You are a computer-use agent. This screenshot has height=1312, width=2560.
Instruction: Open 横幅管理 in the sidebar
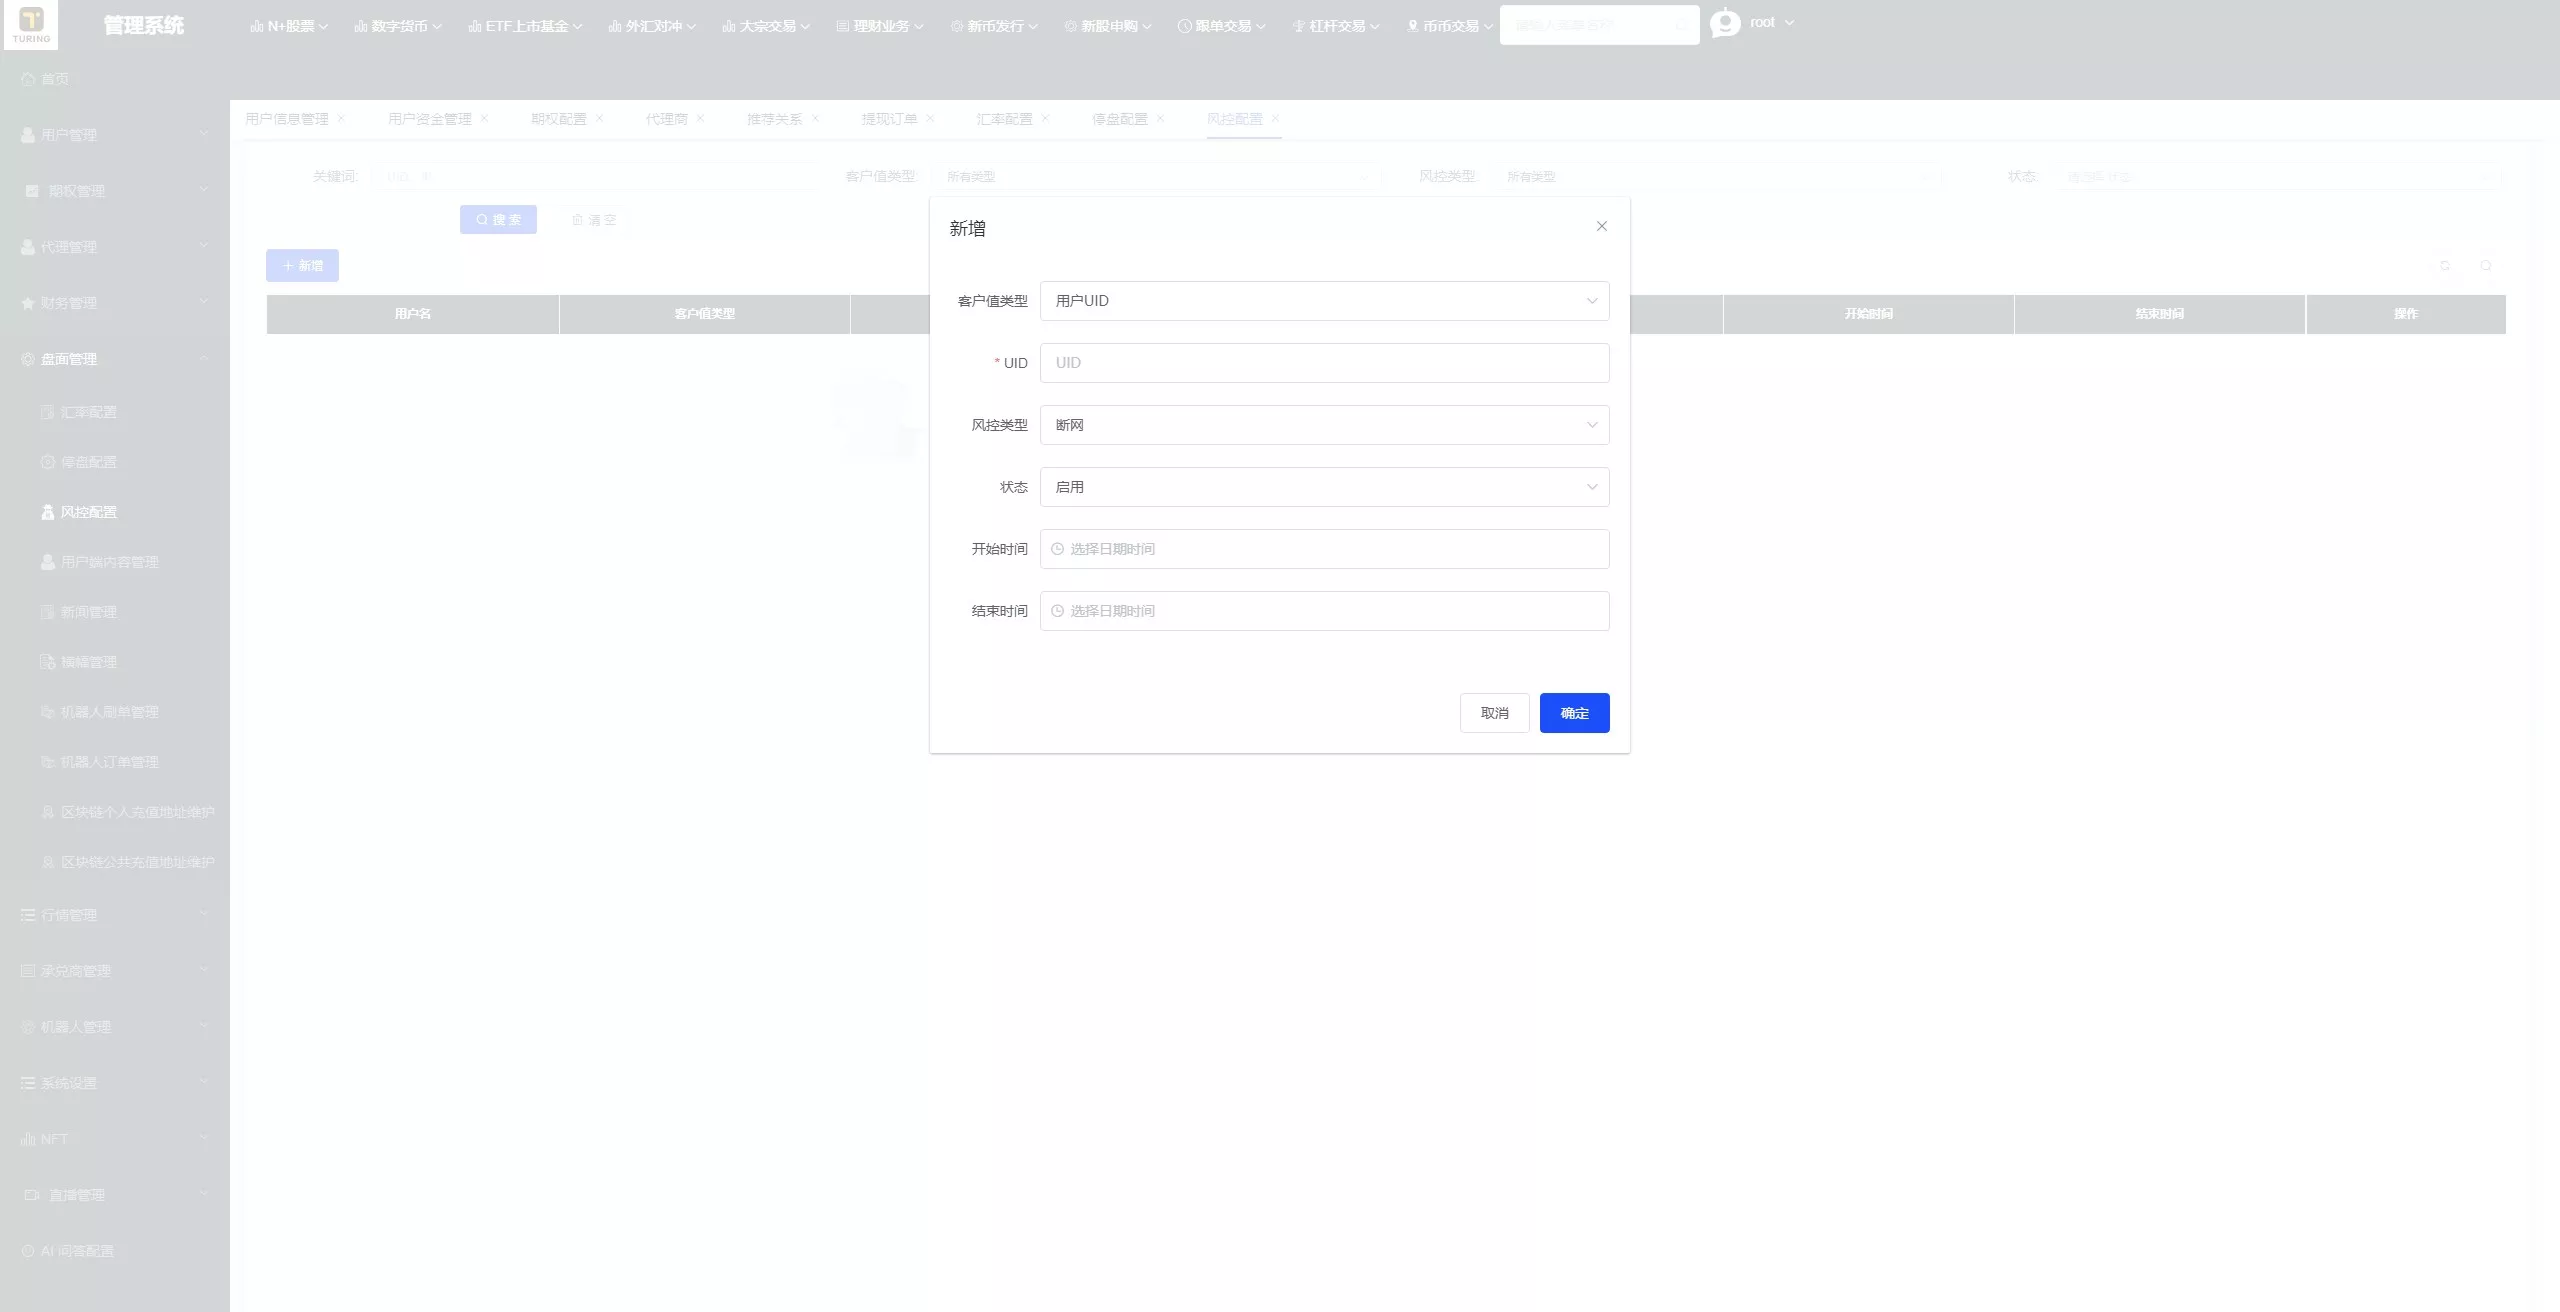tap(115, 662)
